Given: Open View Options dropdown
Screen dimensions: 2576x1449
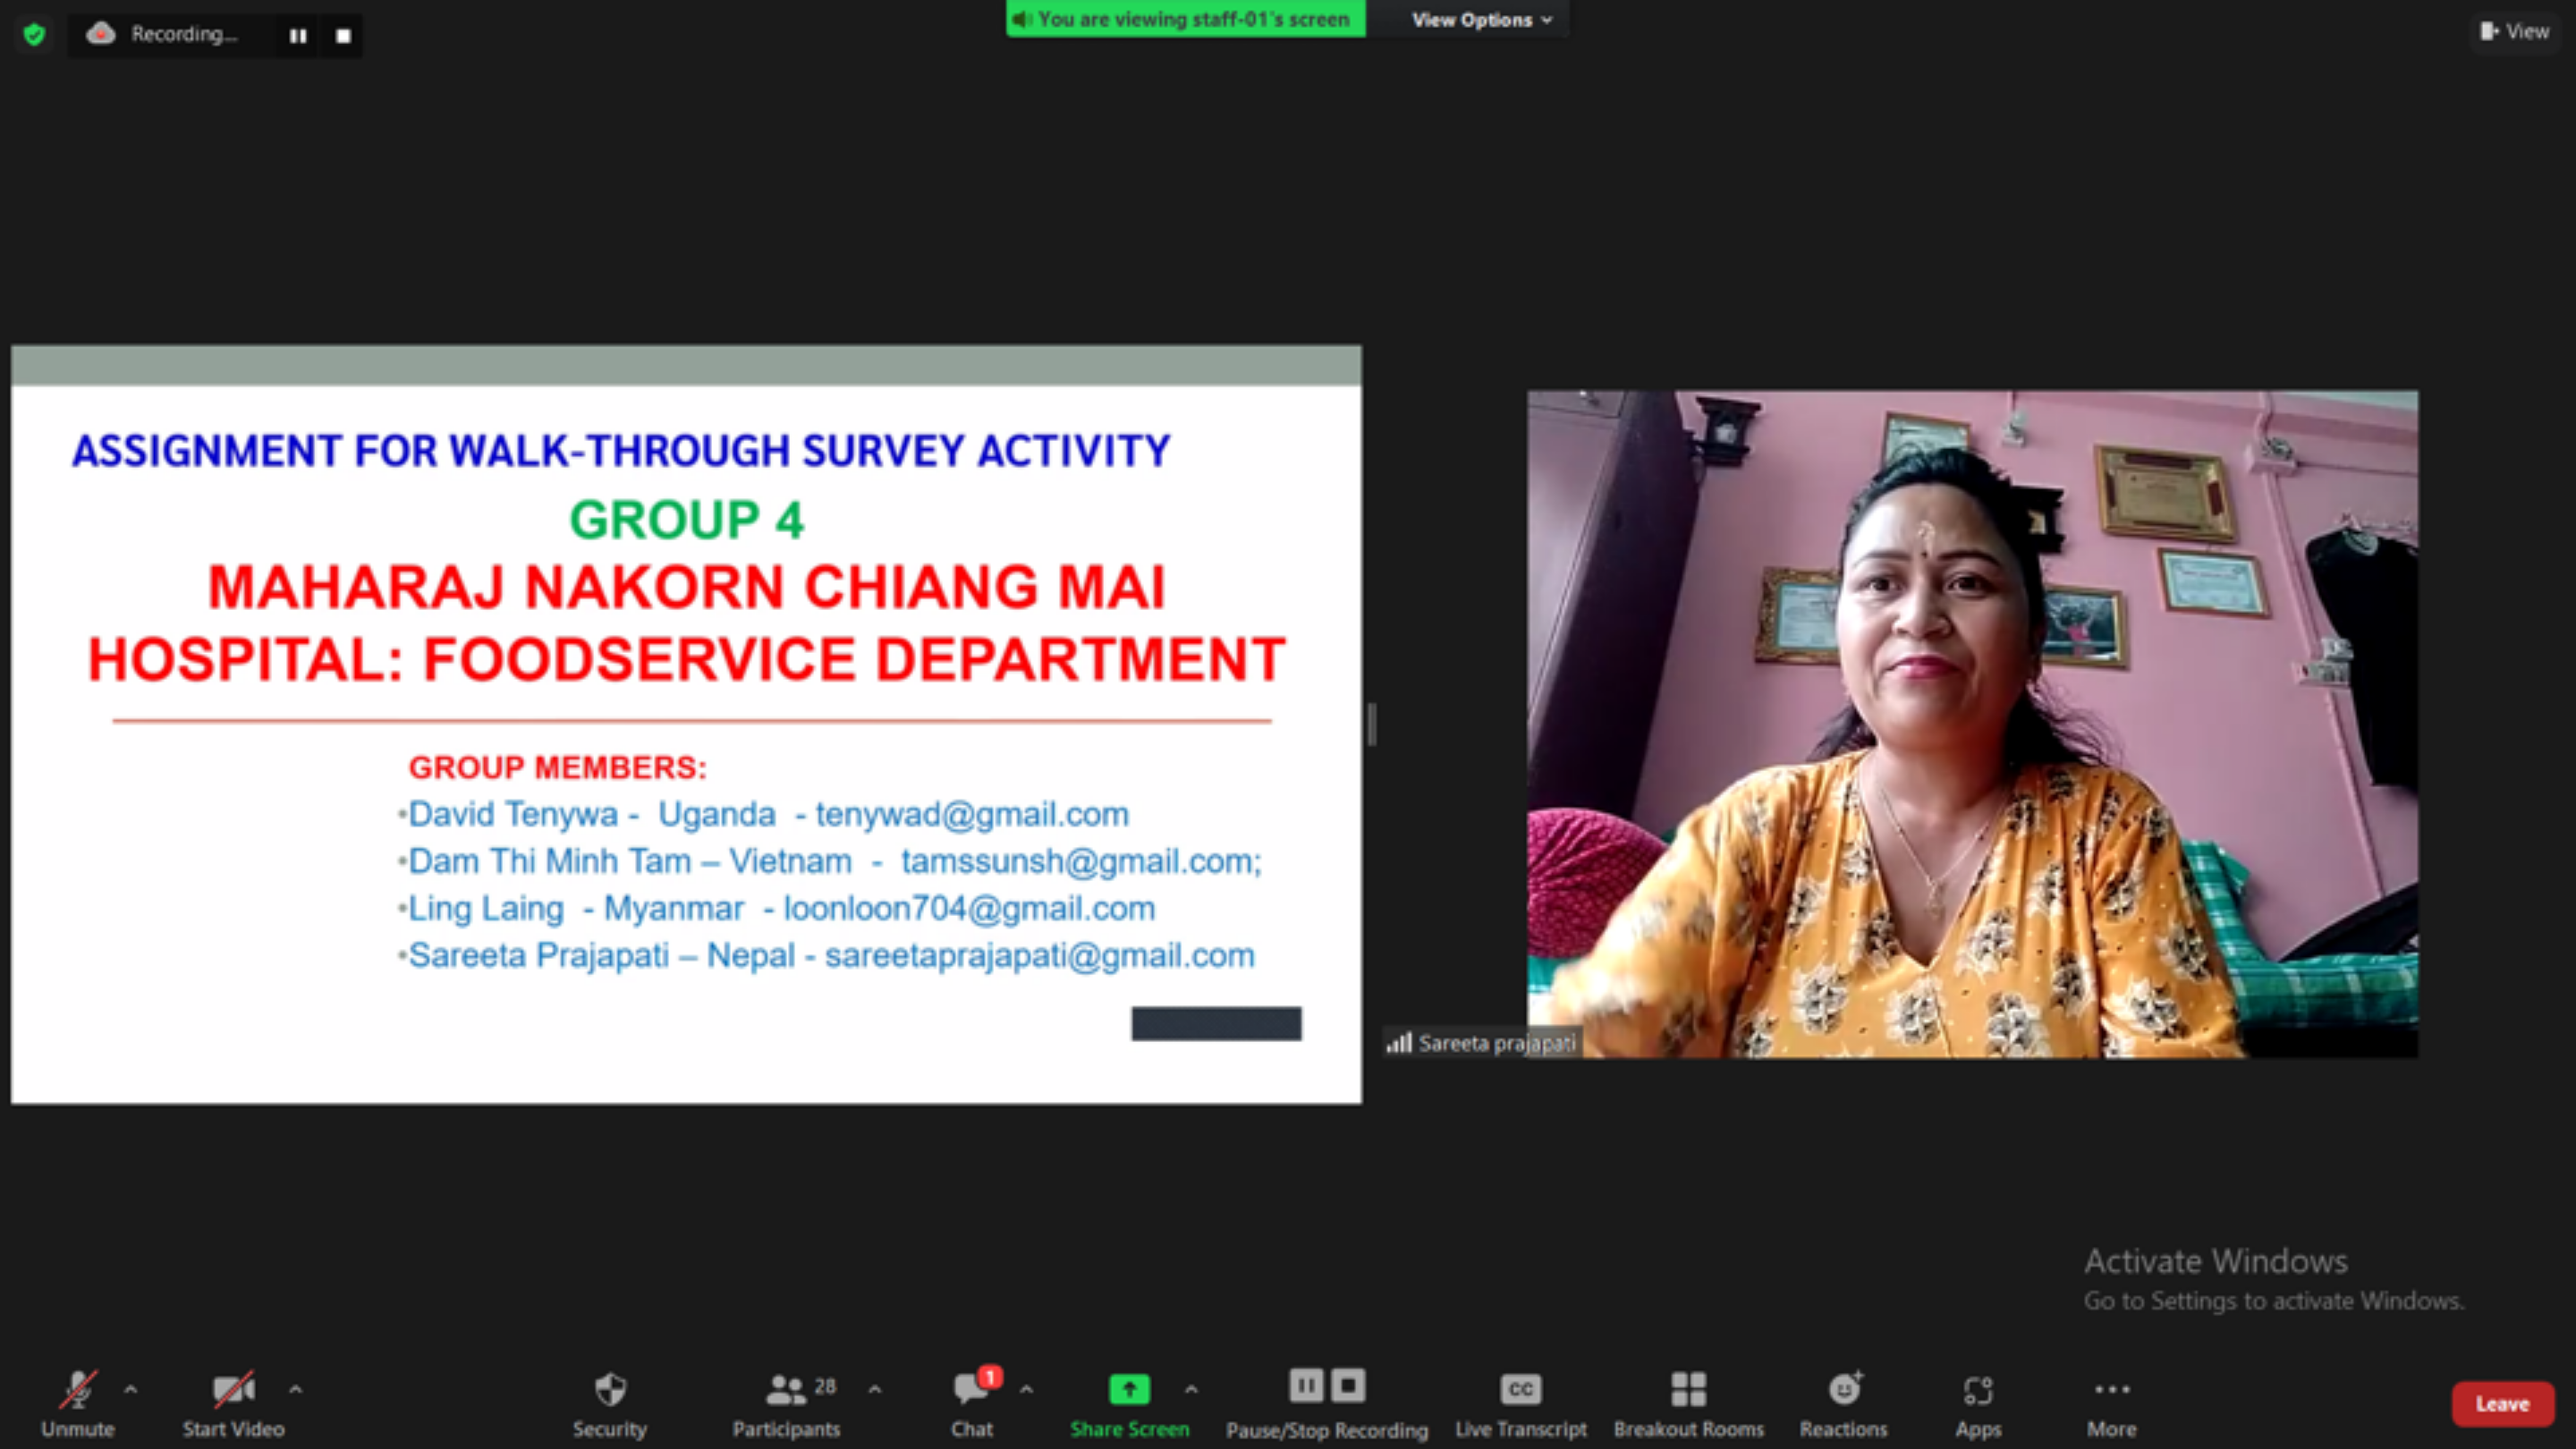Looking at the screenshot, I should (1481, 20).
